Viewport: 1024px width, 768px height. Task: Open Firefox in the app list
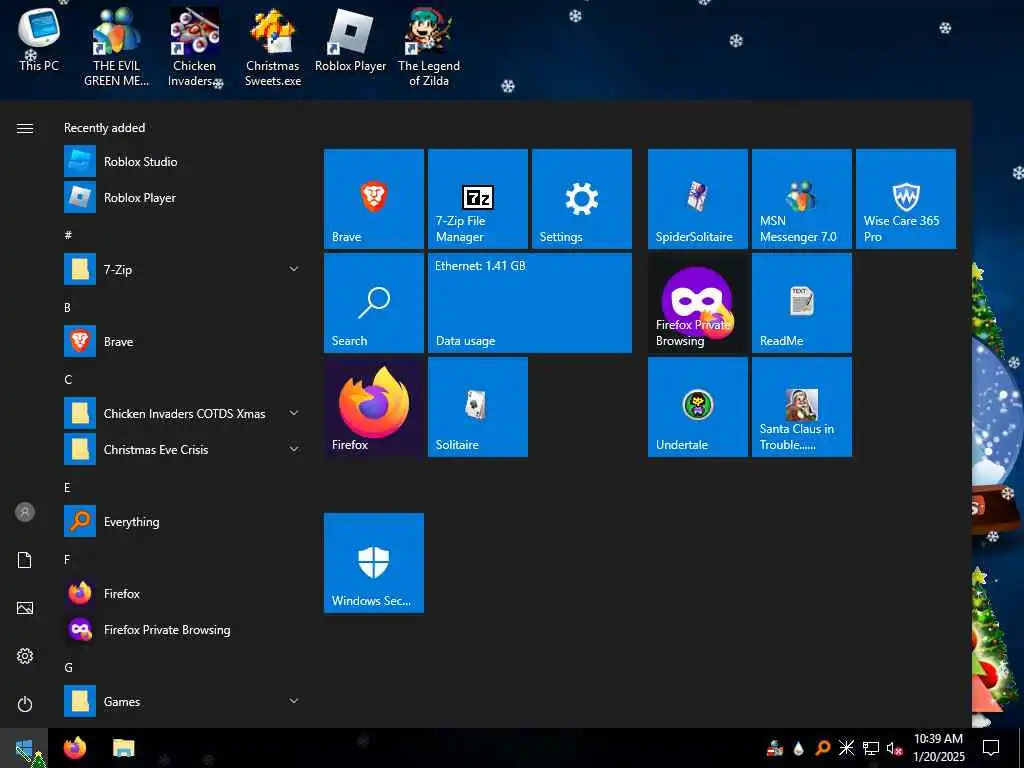[x=183, y=594]
